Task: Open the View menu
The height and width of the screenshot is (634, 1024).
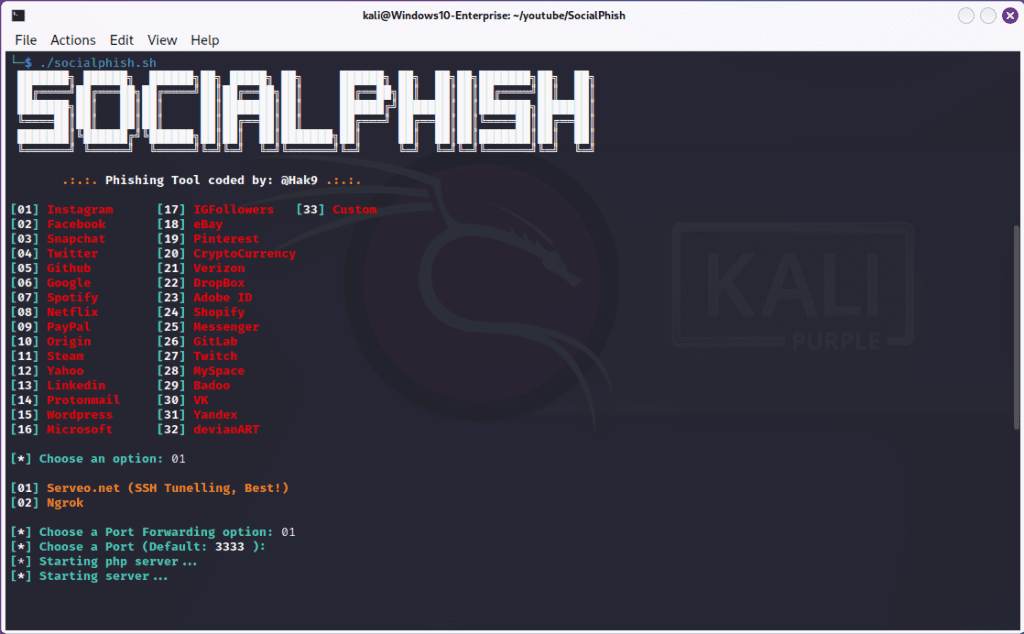Action: pyautogui.click(x=162, y=40)
